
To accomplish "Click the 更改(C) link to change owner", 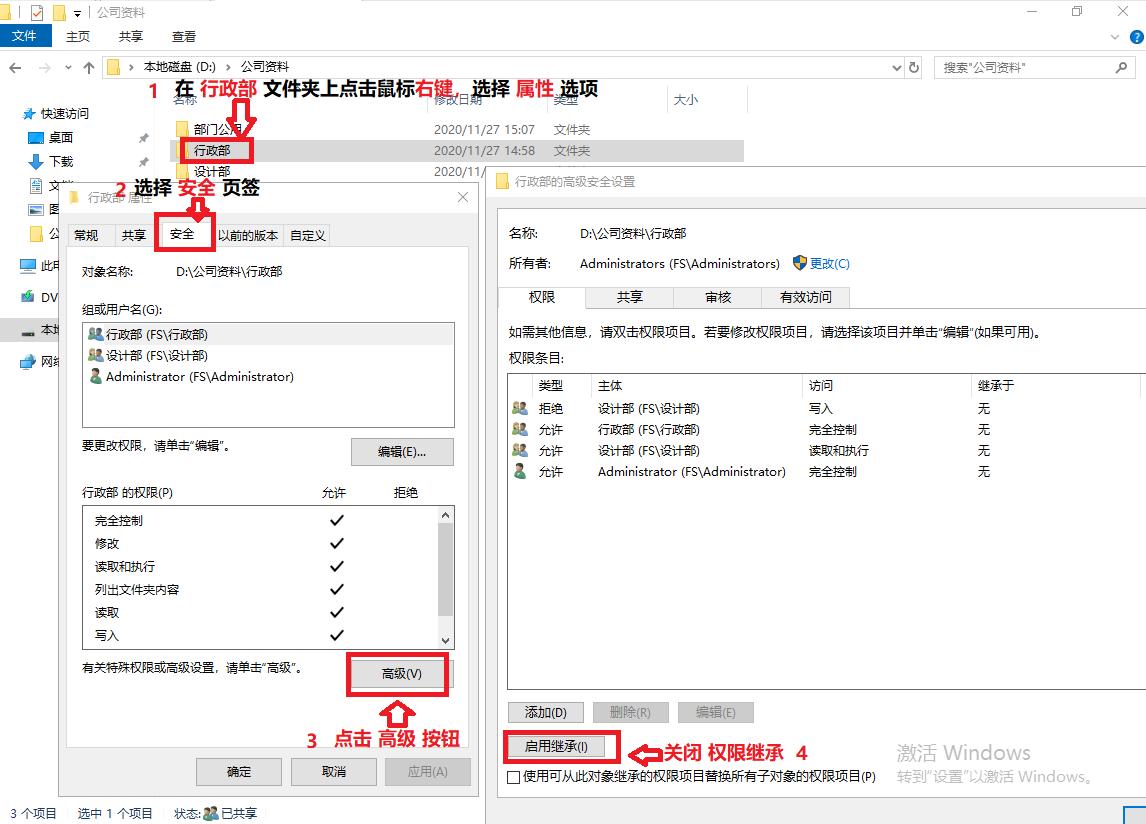I will coord(831,263).
